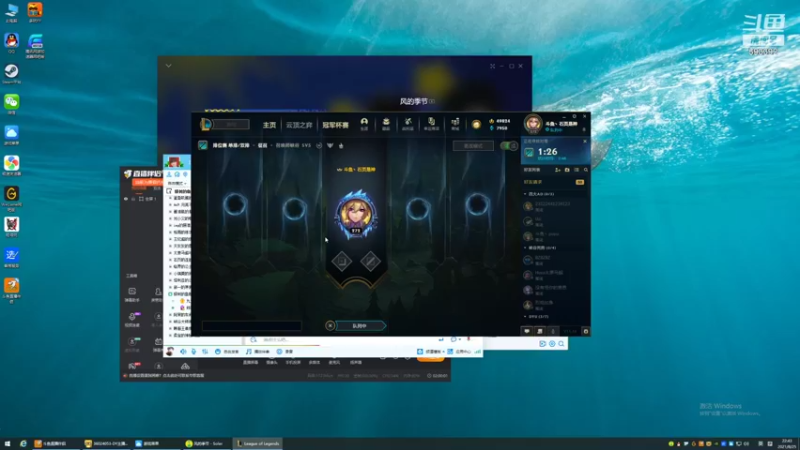
Task: Open the mode dropdown in the chat list window
Action: (x=178, y=183)
